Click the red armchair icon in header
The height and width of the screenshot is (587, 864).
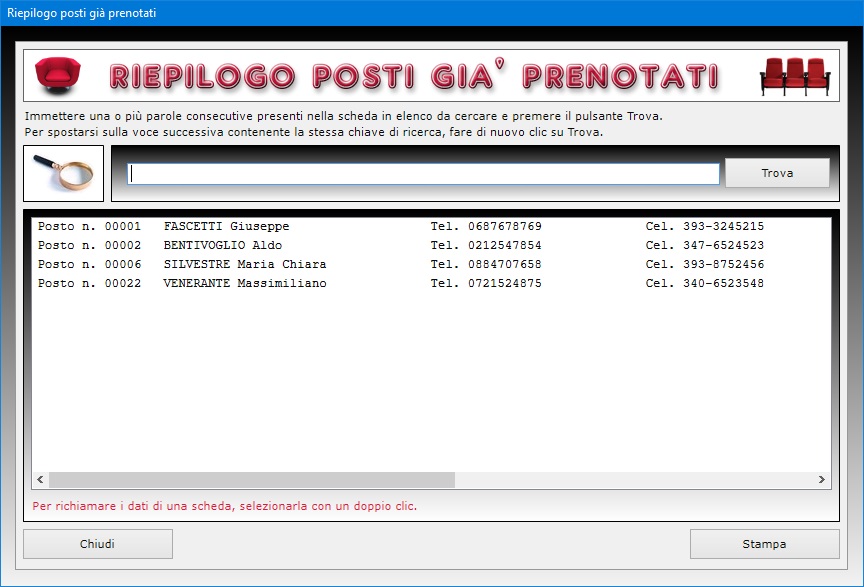click(x=57, y=75)
